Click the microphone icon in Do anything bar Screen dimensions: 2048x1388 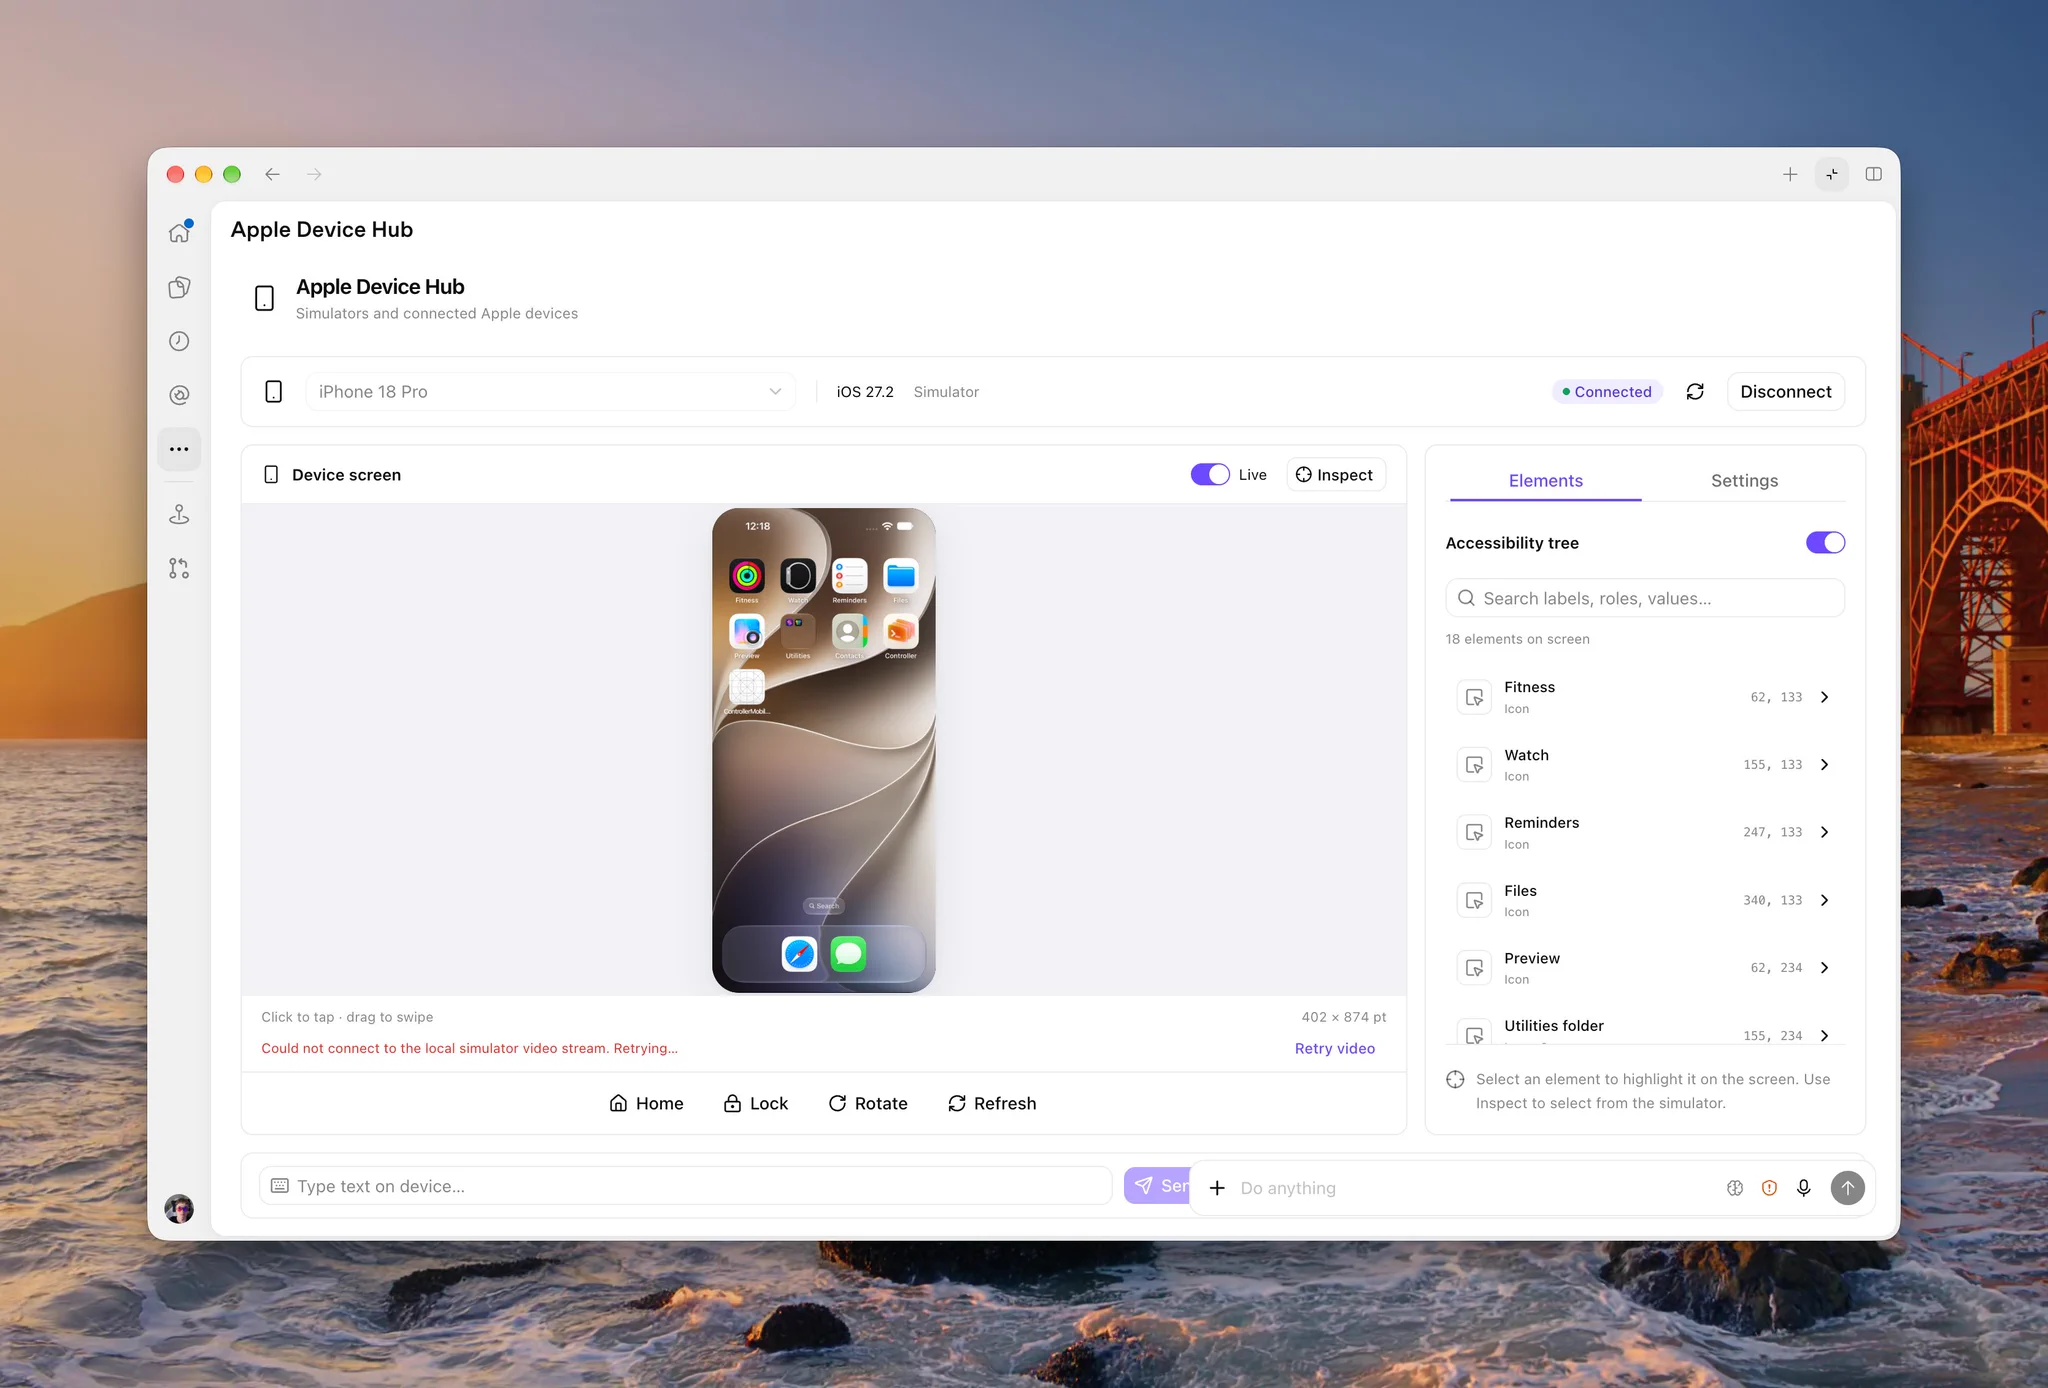(1804, 1188)
